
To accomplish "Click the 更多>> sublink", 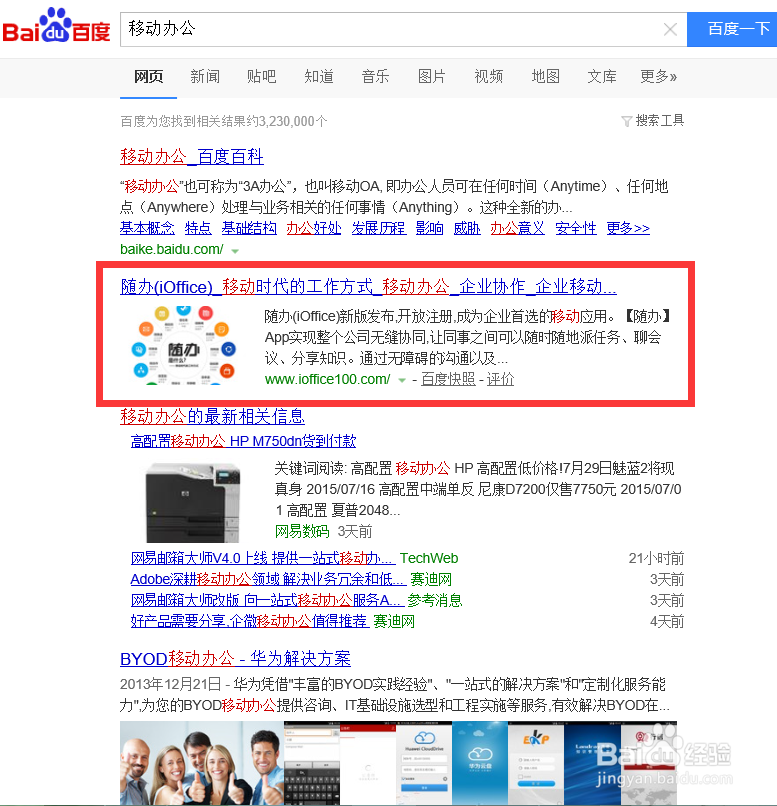I will 628,228.
